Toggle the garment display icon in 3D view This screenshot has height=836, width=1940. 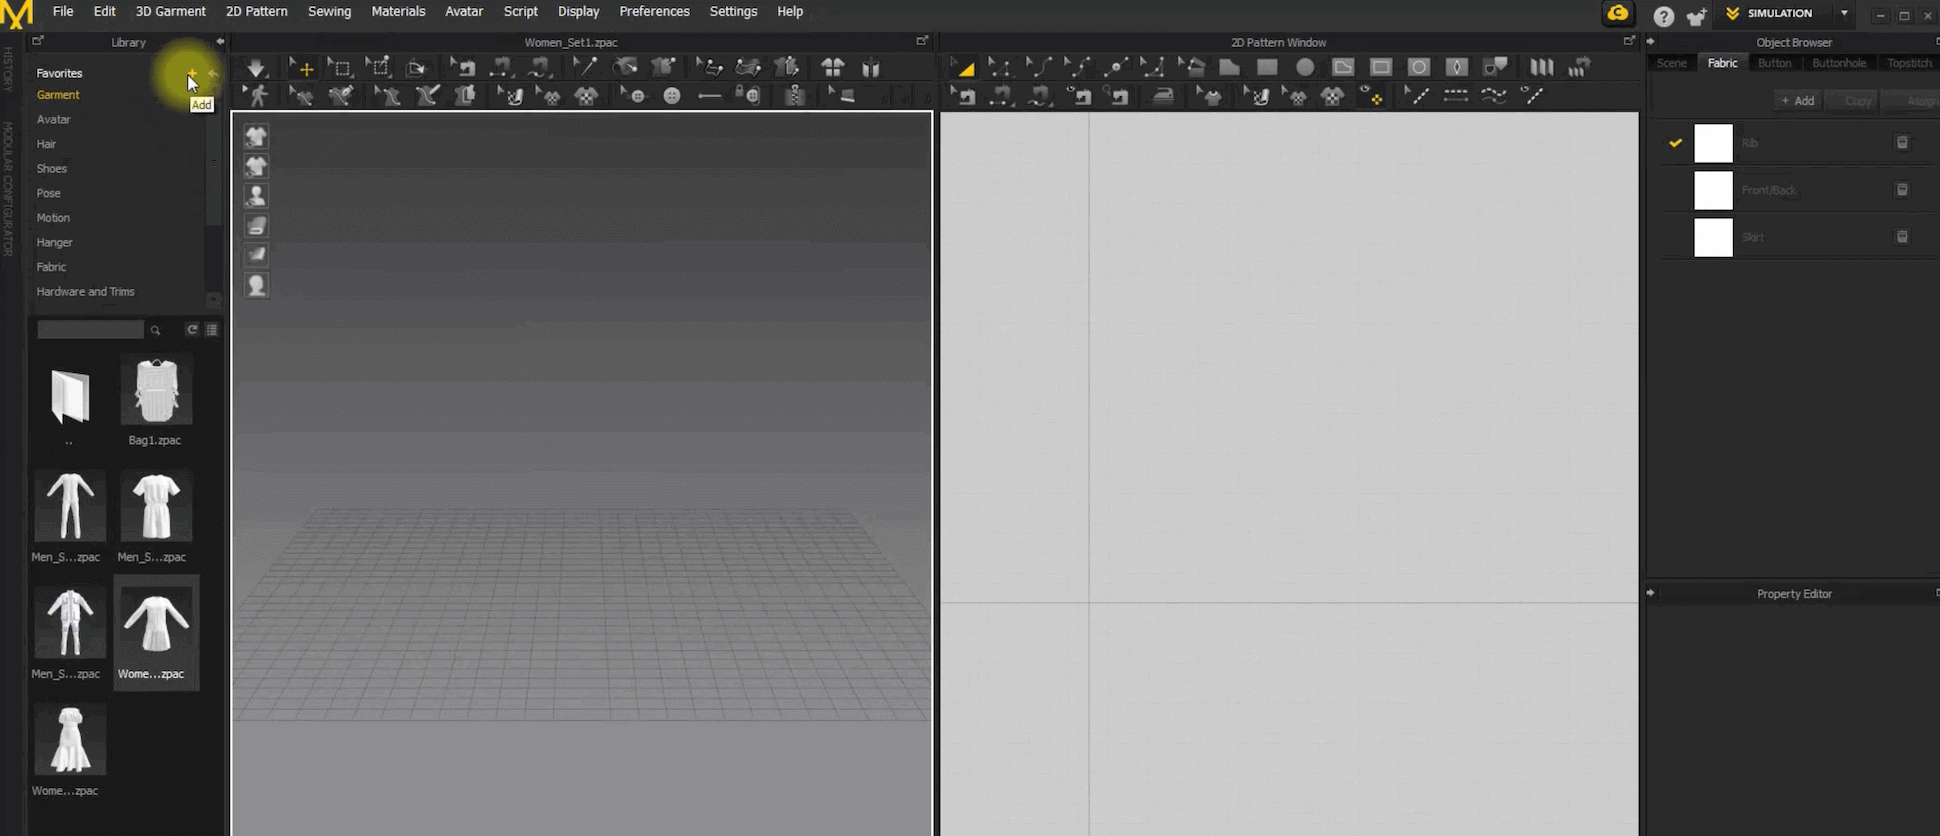point(256,136)
